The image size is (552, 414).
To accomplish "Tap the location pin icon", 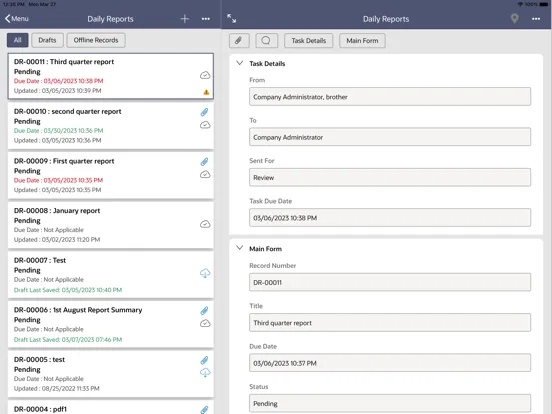I will 514,19.
